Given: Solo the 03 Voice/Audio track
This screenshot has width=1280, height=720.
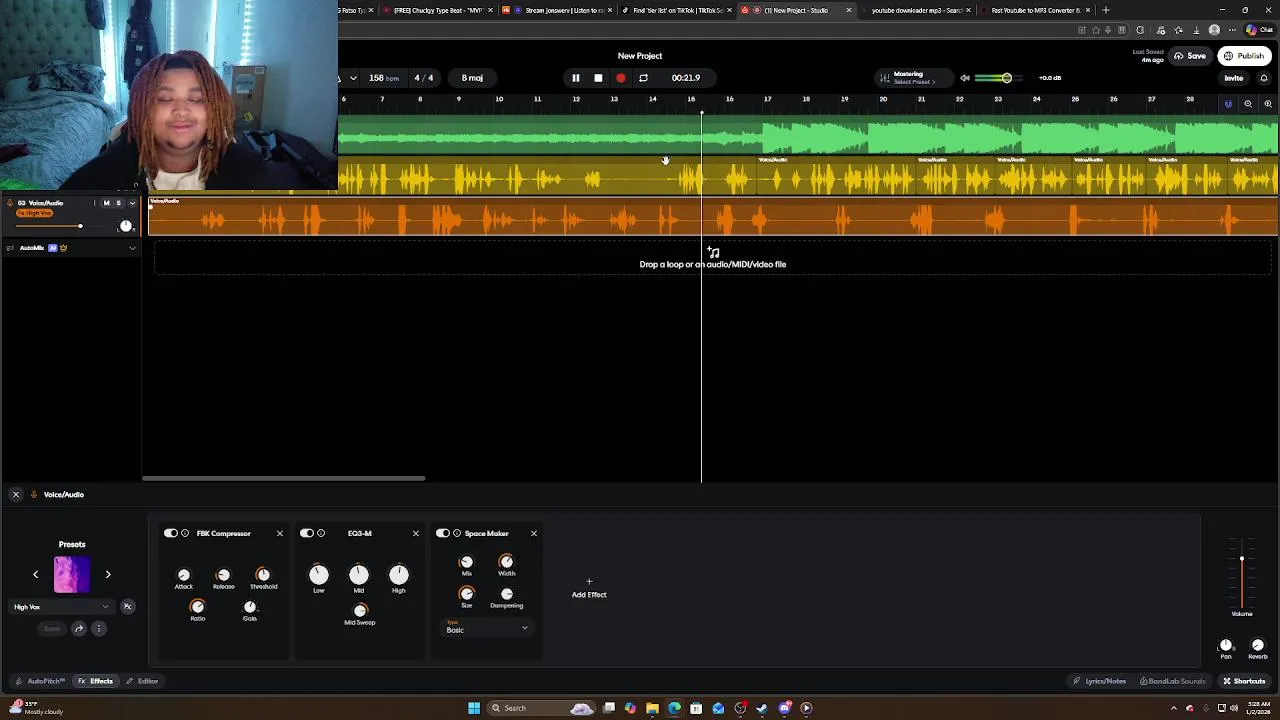Looking at the screenshot, I should pos(118,203).
